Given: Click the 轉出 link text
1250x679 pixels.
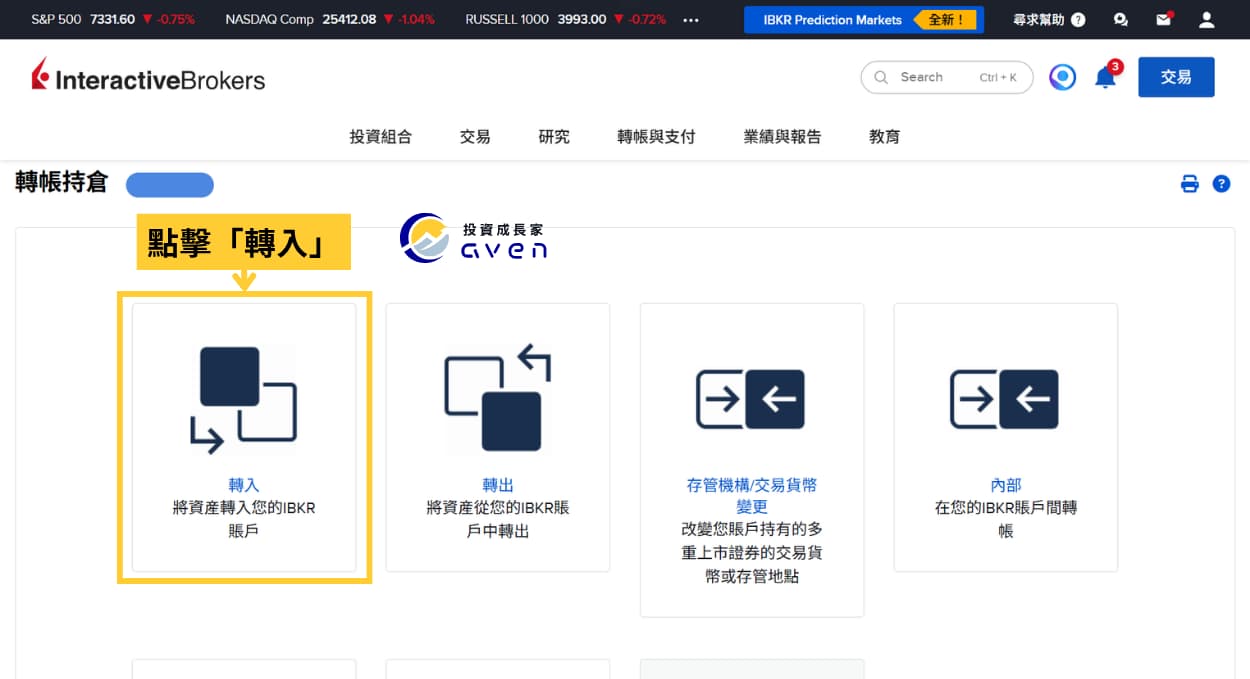Looking at the screenshot, I should [498, 485].
